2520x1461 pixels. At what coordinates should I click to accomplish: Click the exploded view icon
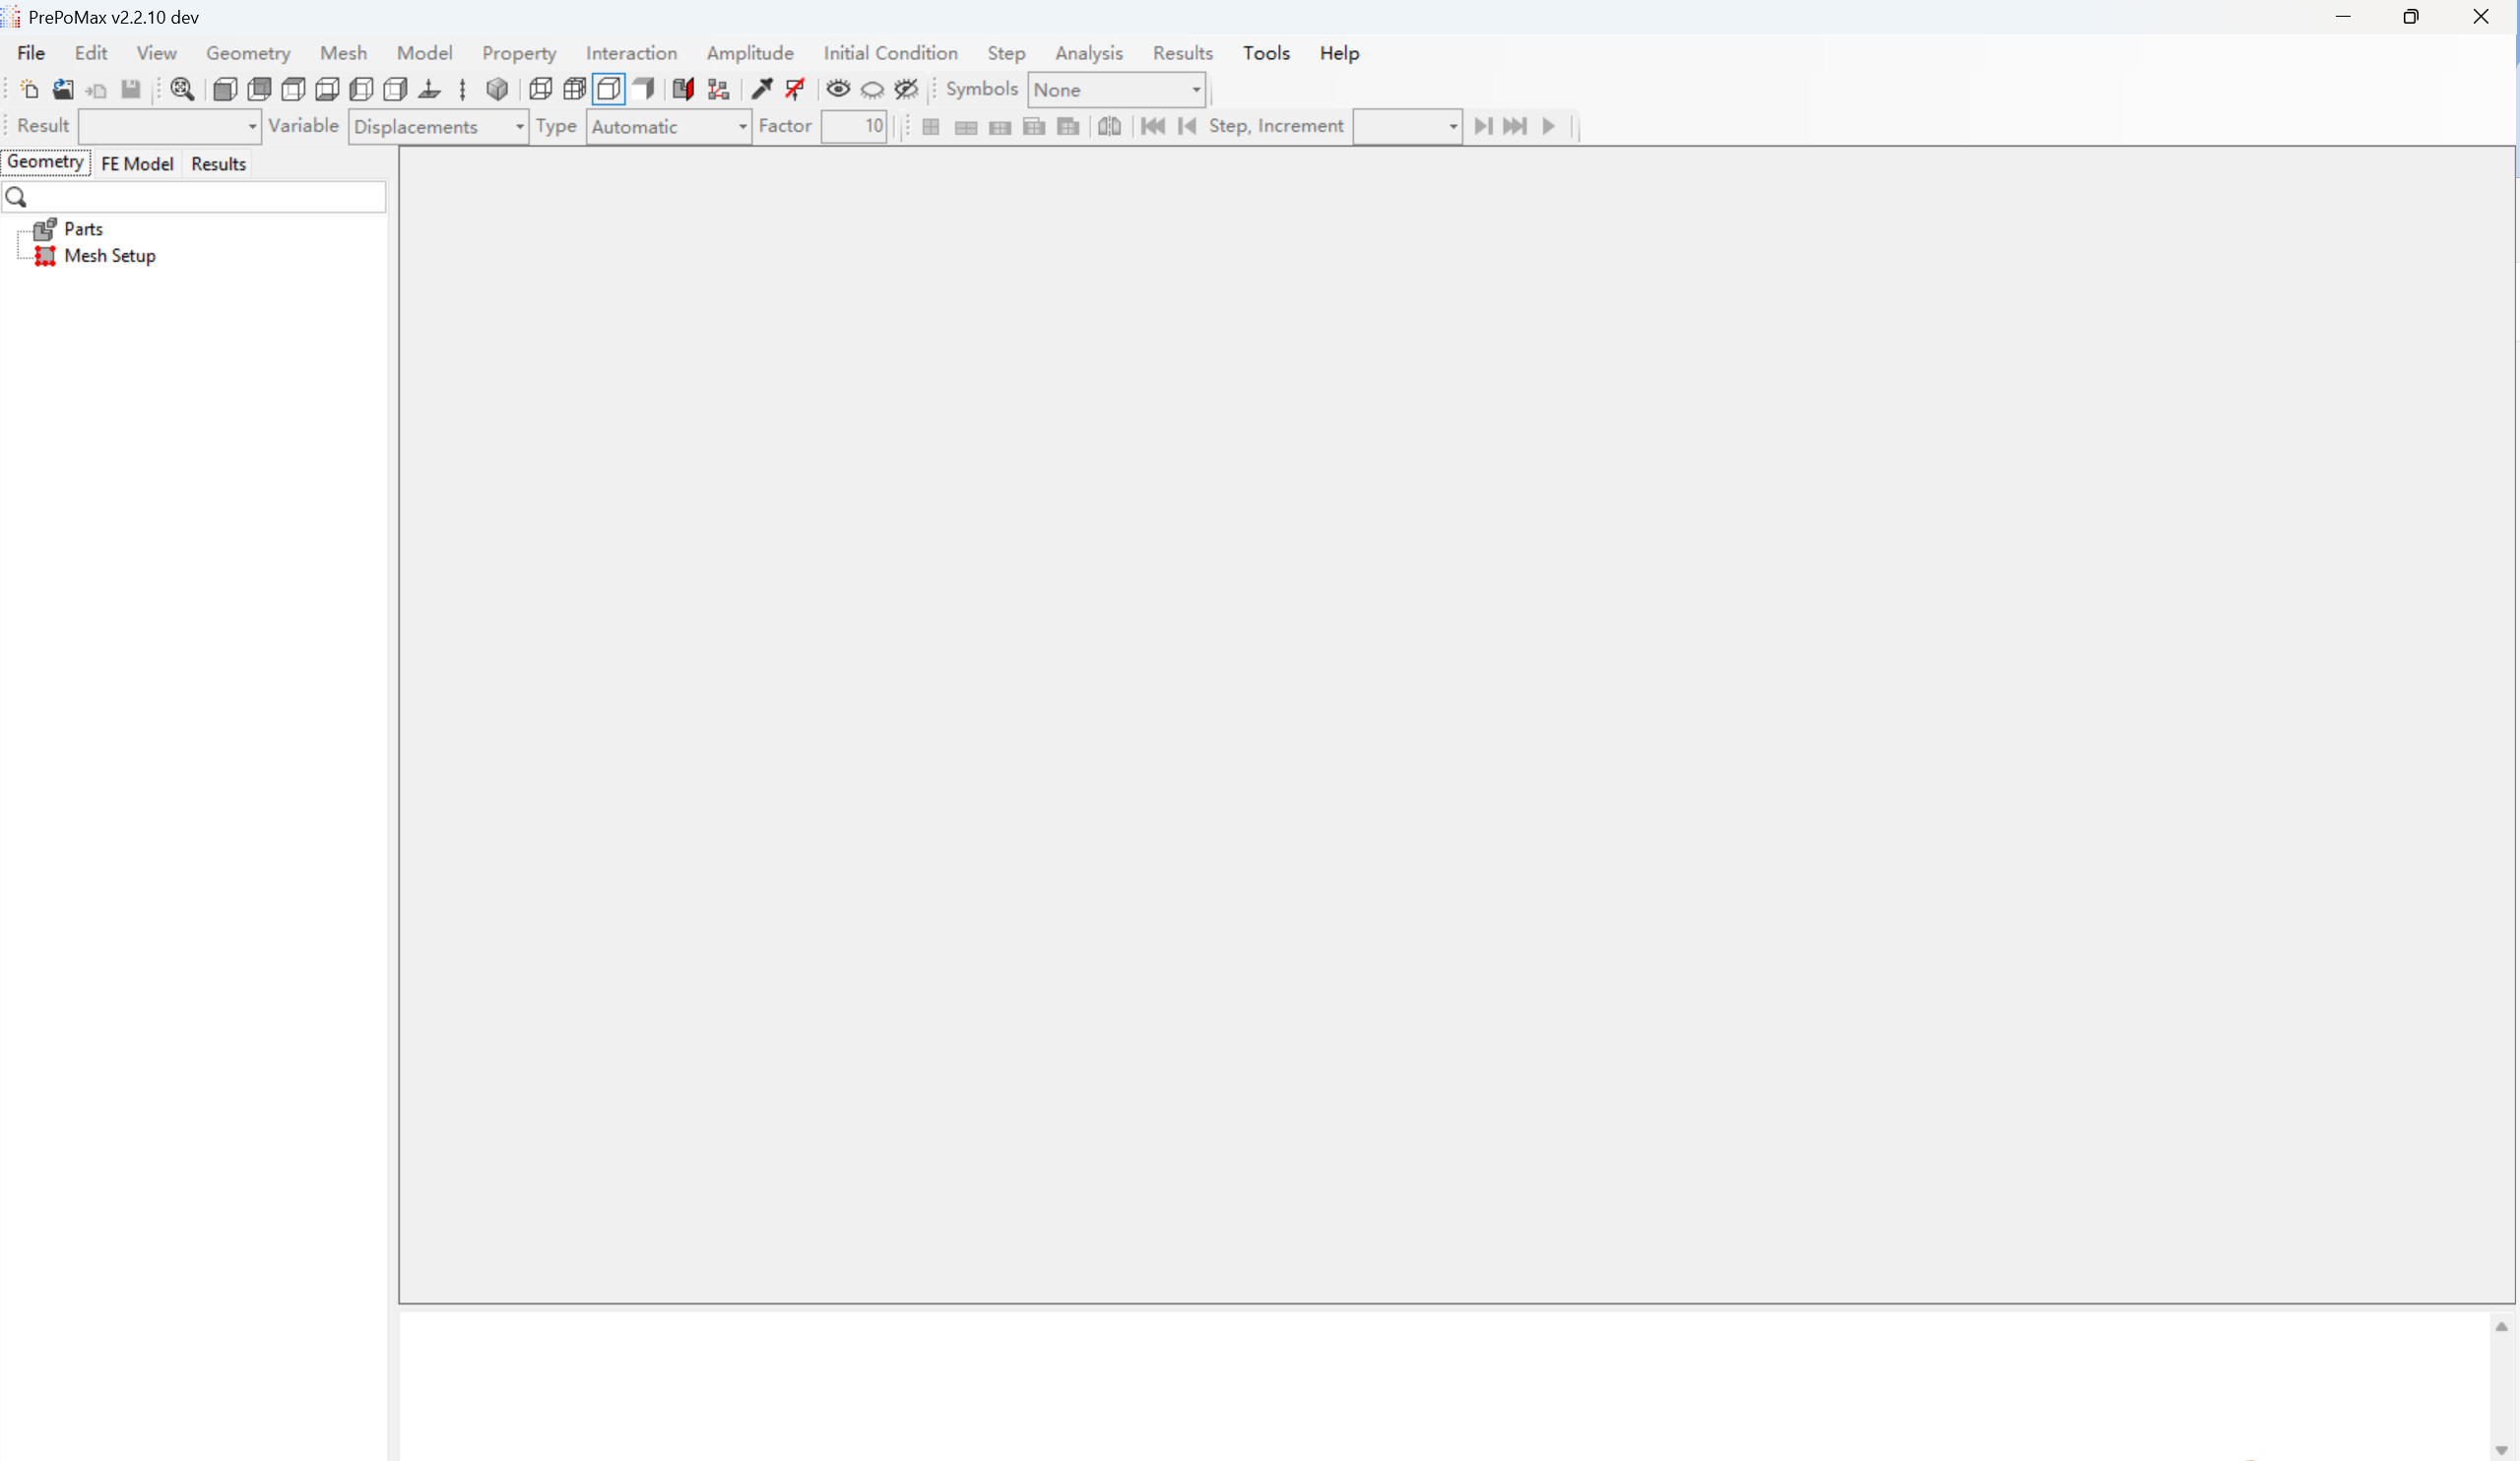click(718, 90)
